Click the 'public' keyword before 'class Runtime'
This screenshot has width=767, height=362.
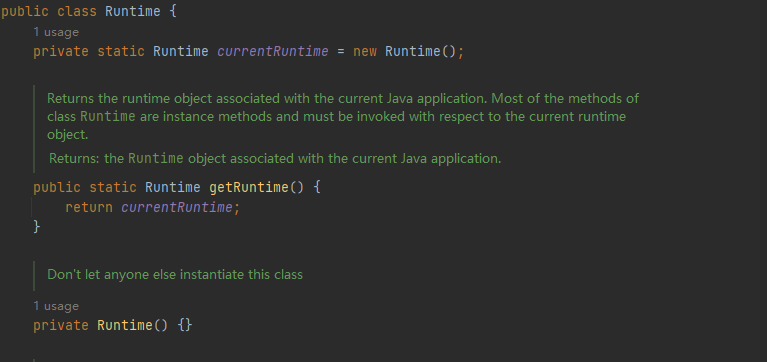click(25, 11)
